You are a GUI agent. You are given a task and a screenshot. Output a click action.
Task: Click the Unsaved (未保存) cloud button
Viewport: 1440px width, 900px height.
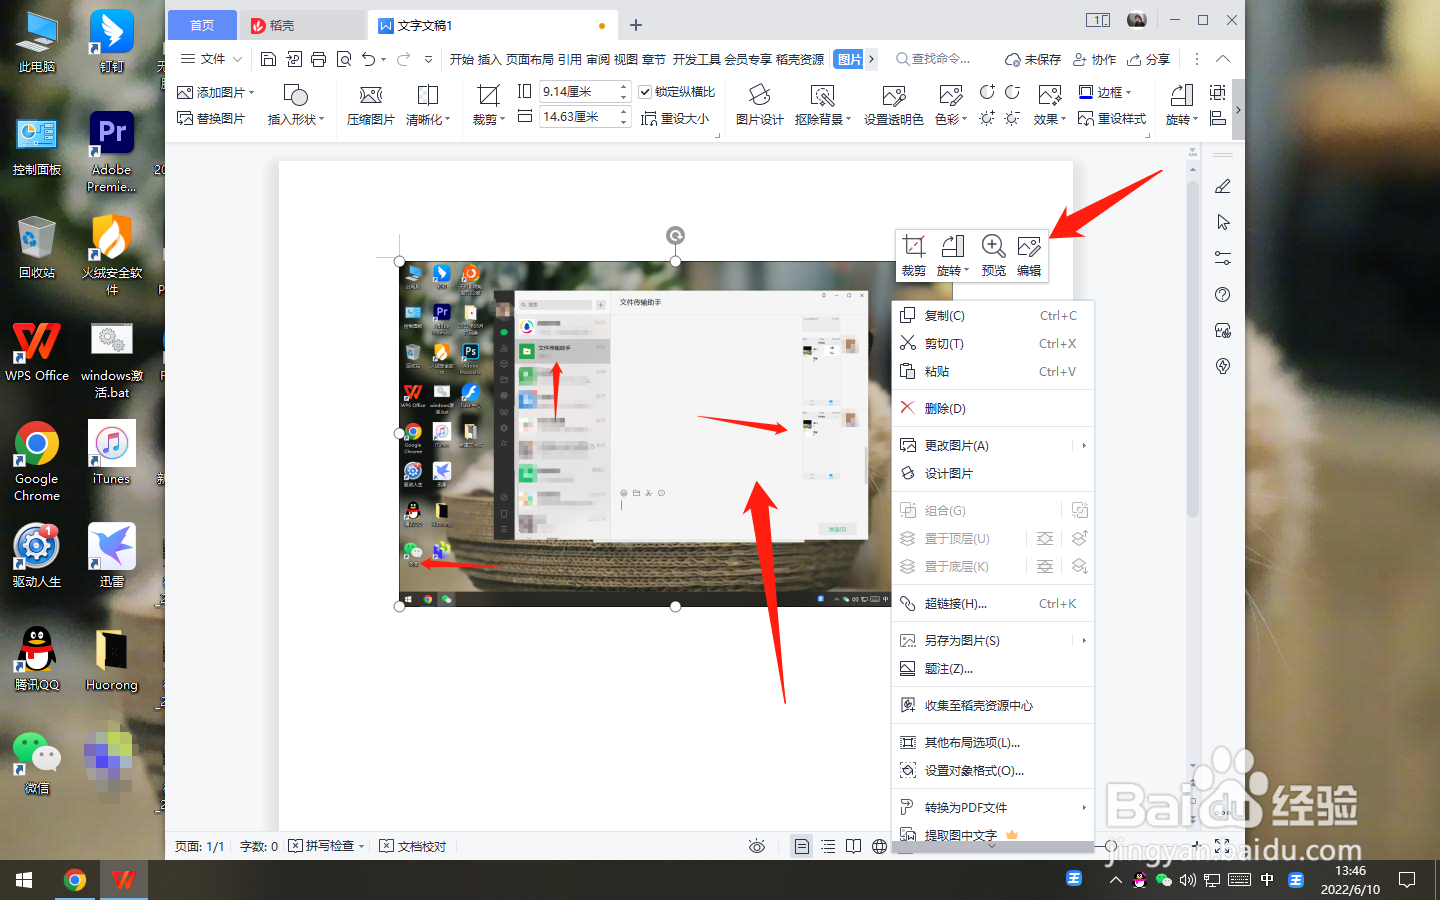click(1033, 59)
